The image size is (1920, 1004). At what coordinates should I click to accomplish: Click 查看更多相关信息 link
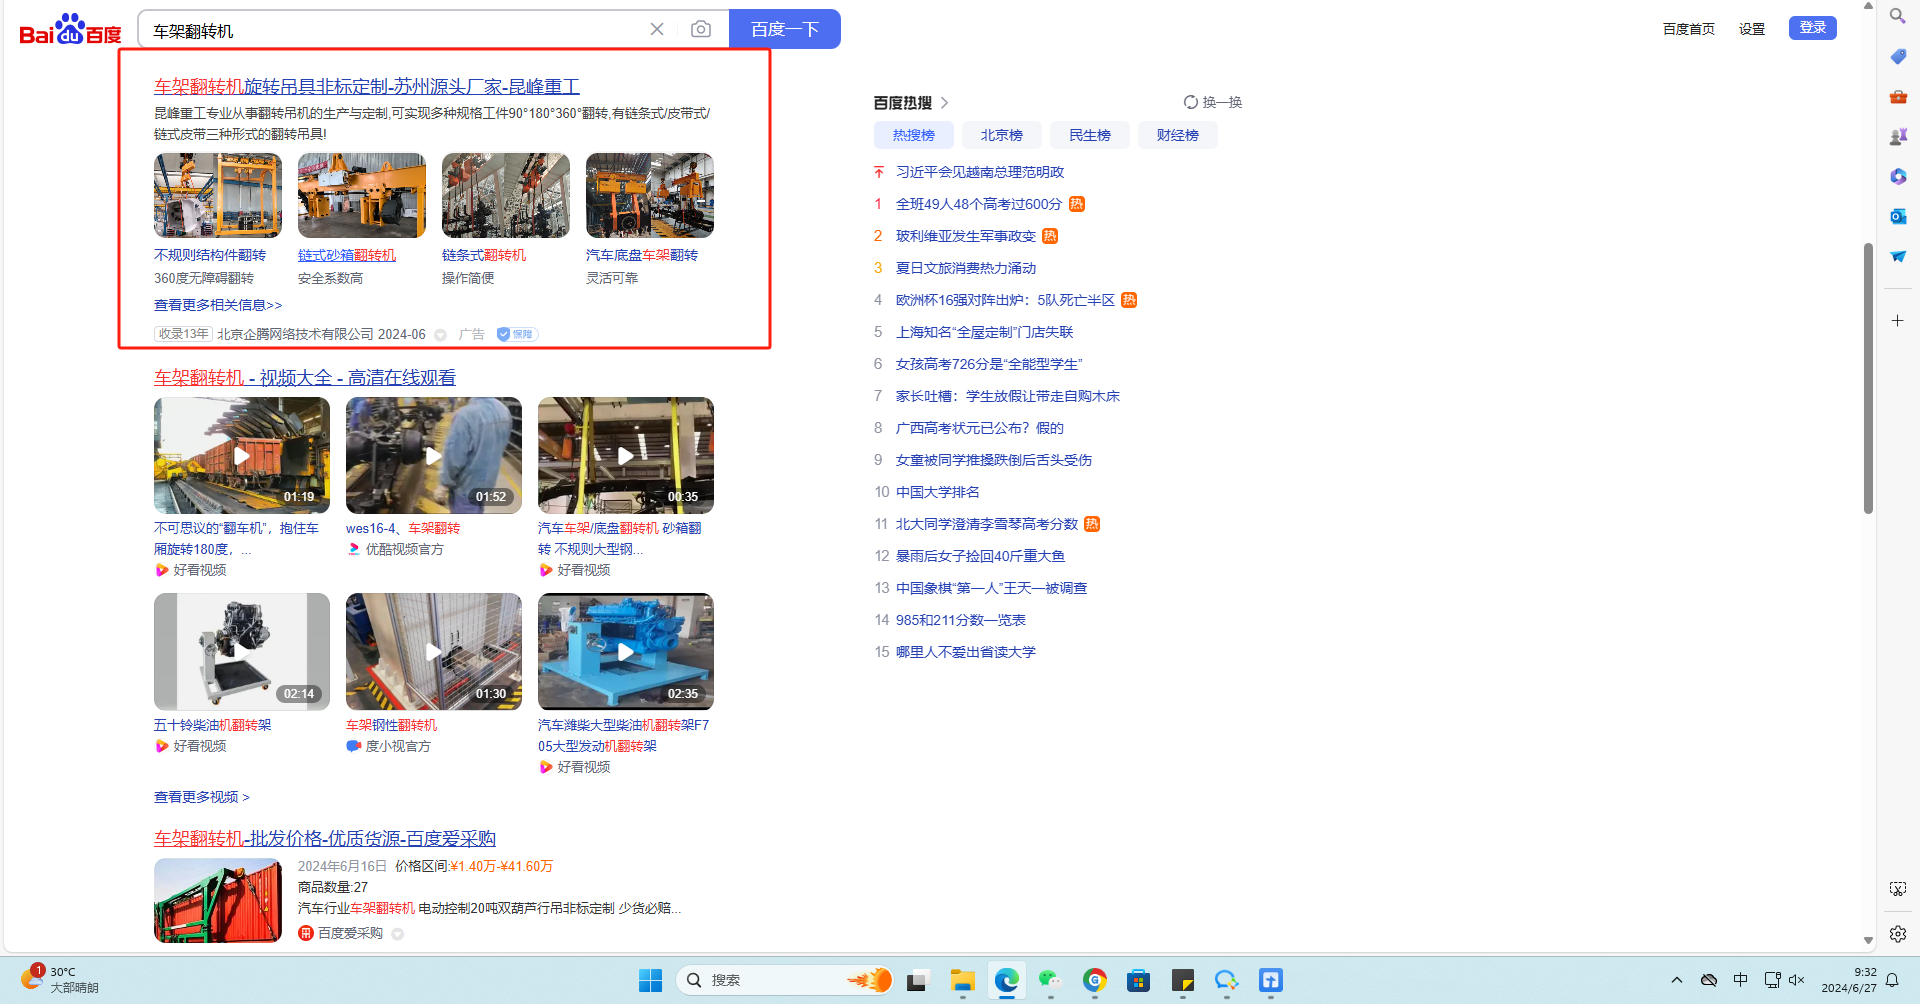pos(218,305)
